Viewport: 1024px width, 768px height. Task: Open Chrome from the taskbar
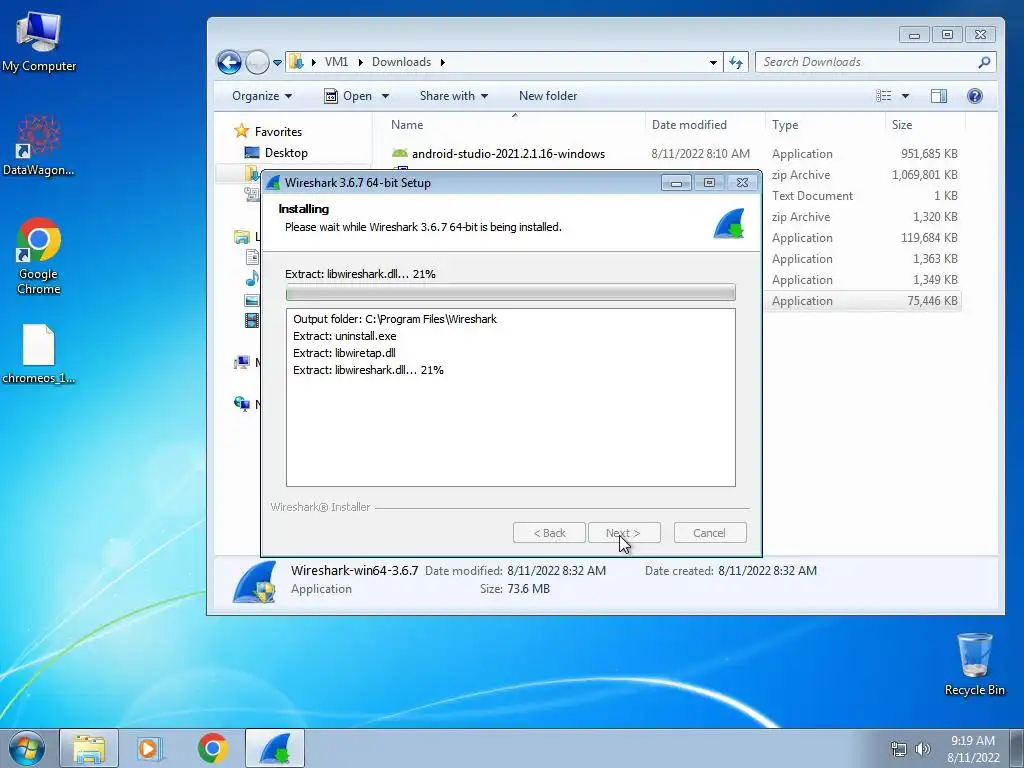point(212,748)
